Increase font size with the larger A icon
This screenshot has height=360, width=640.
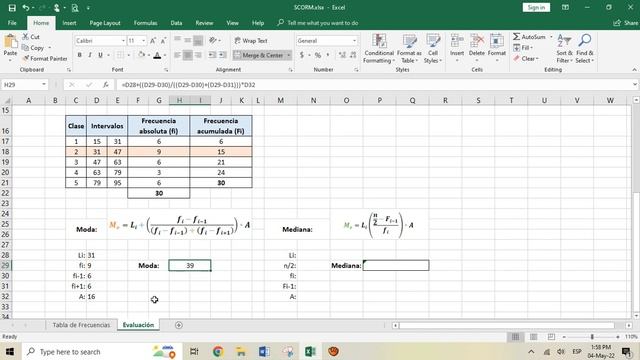pos(153,41)
